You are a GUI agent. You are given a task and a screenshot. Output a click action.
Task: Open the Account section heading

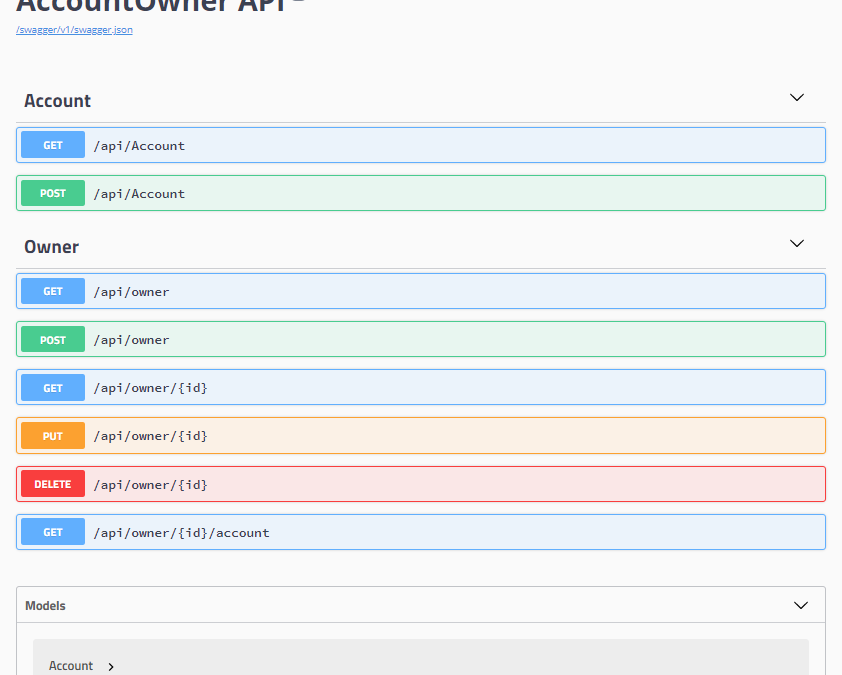coord(58,101)
